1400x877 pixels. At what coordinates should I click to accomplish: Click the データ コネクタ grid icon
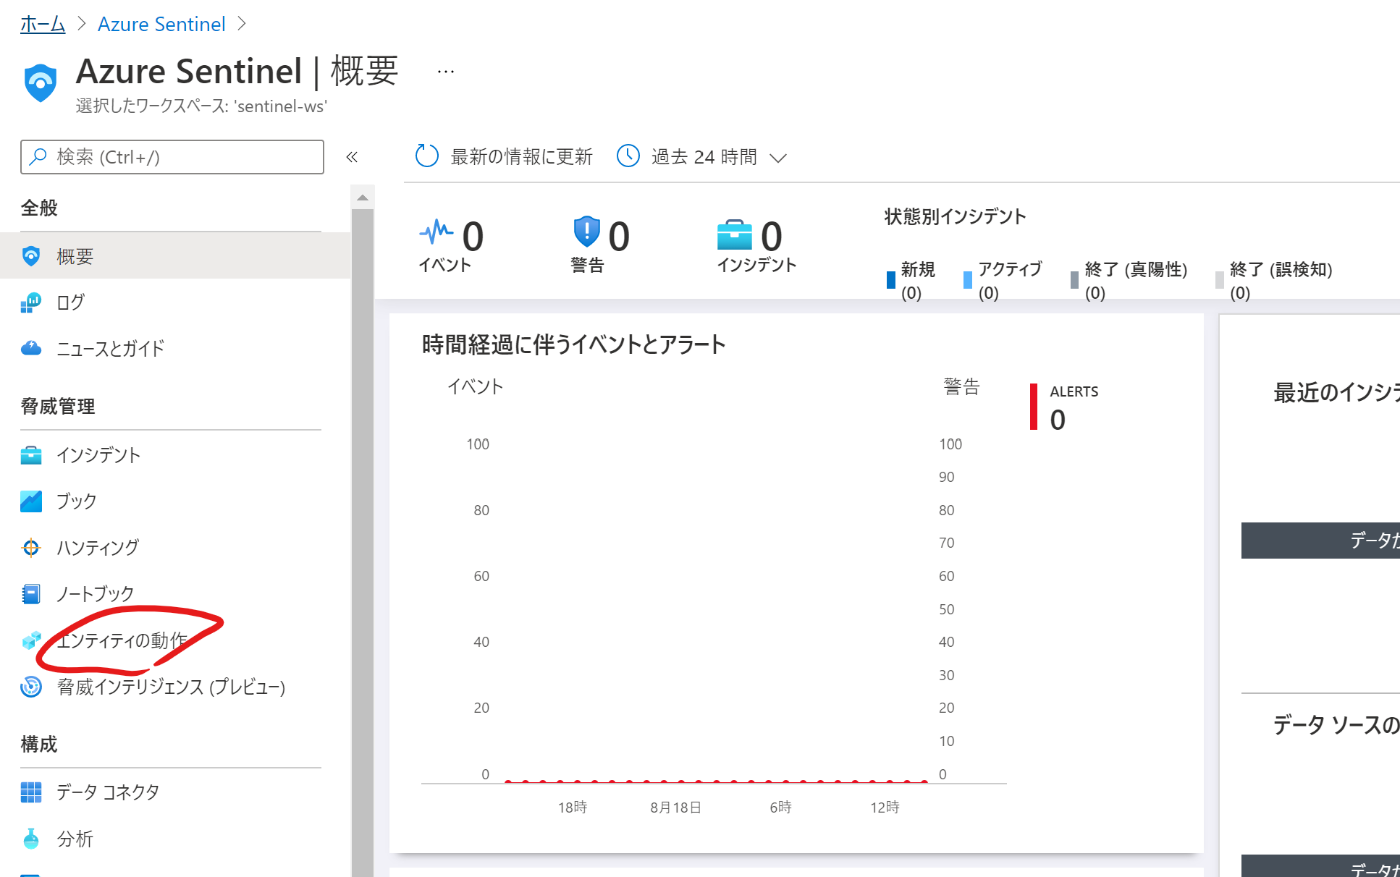(31, 792)
